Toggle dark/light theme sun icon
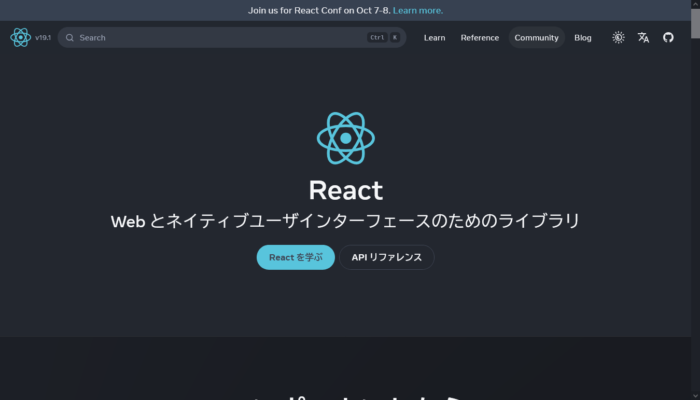 (x=618, y=38)
